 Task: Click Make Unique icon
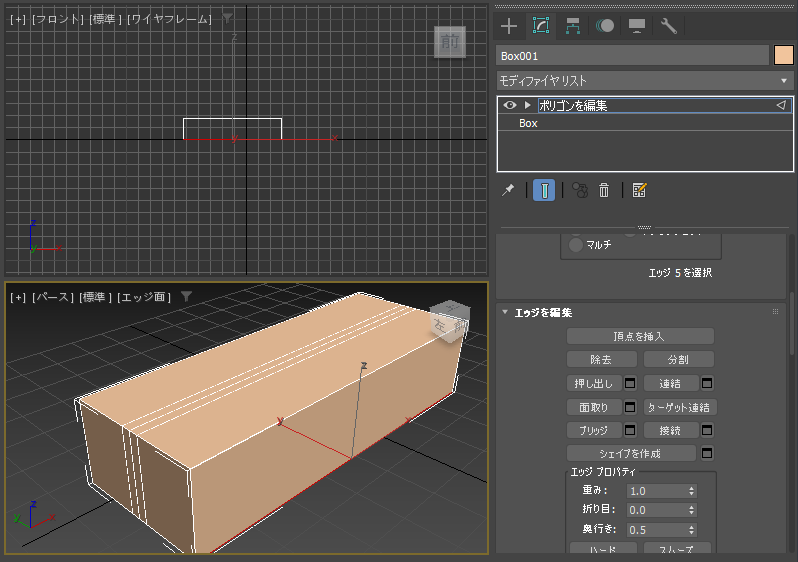tap(580, 190)
